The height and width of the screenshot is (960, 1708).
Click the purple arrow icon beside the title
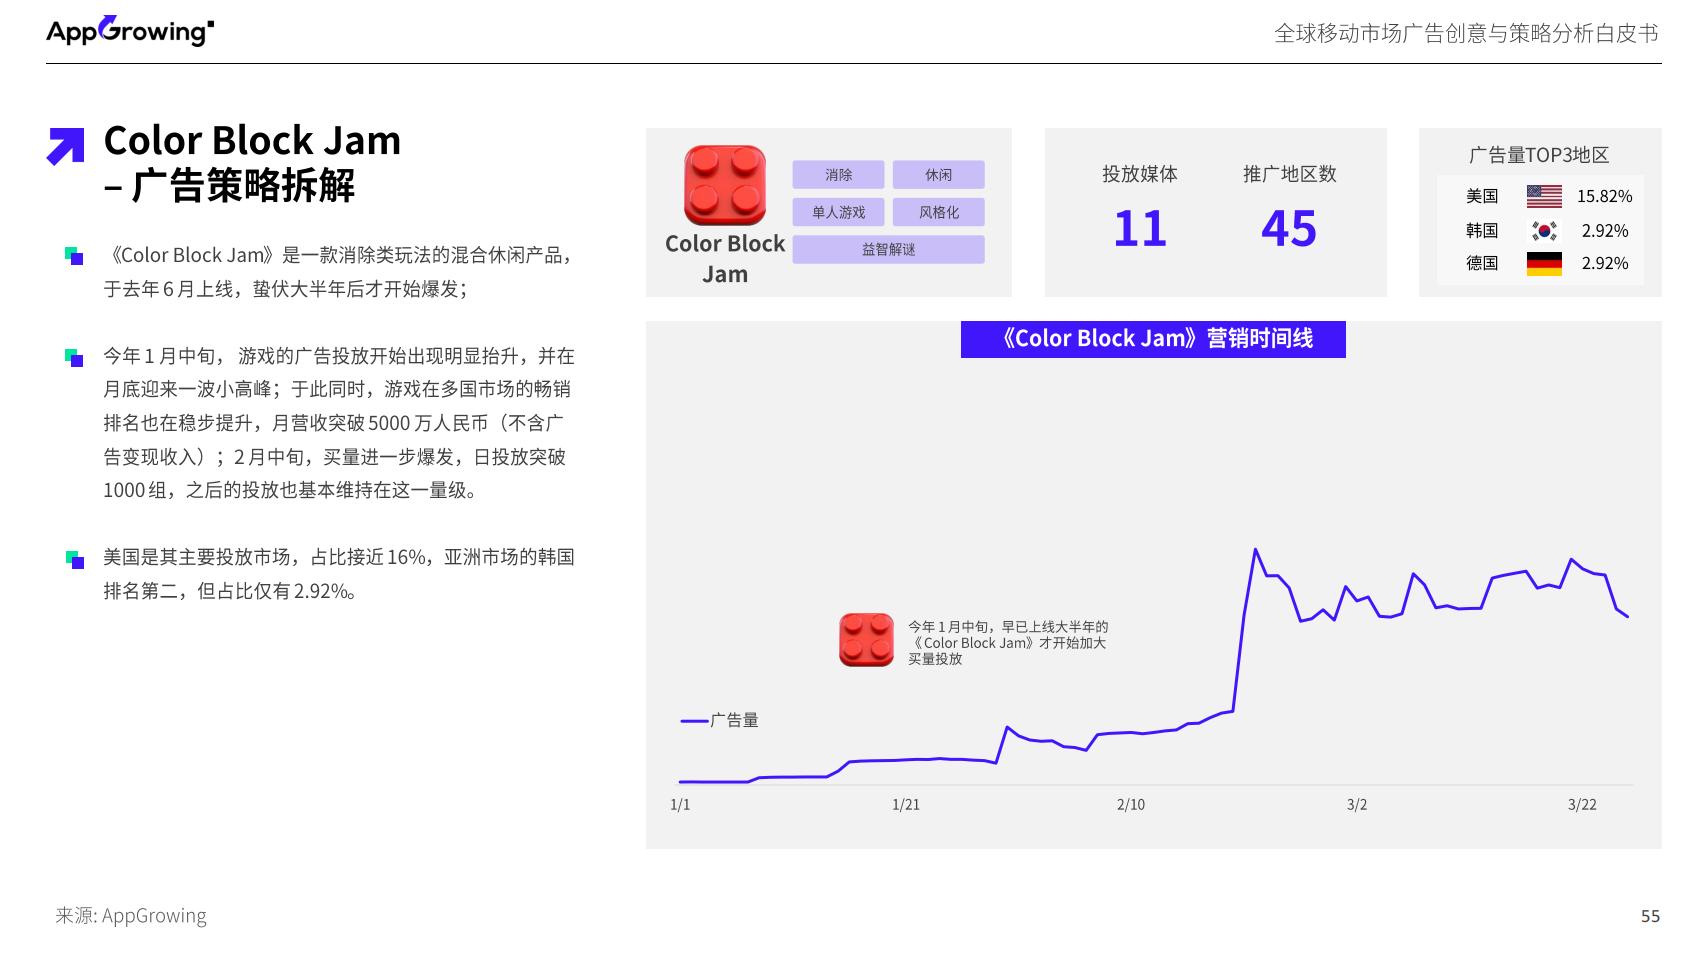point(66,146)
